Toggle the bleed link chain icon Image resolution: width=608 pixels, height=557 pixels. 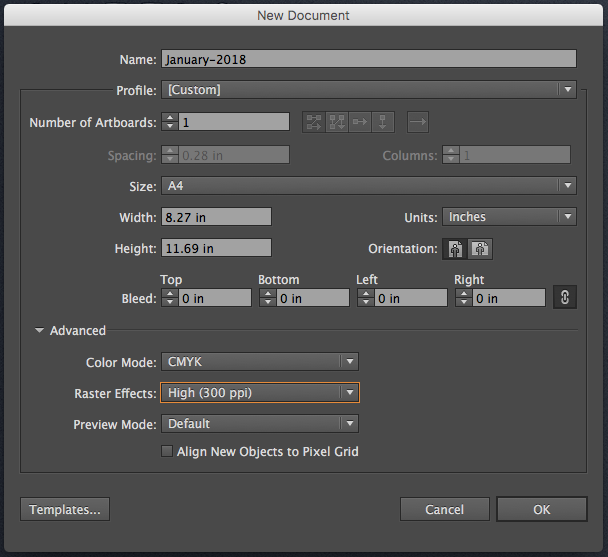pos(565,298)
